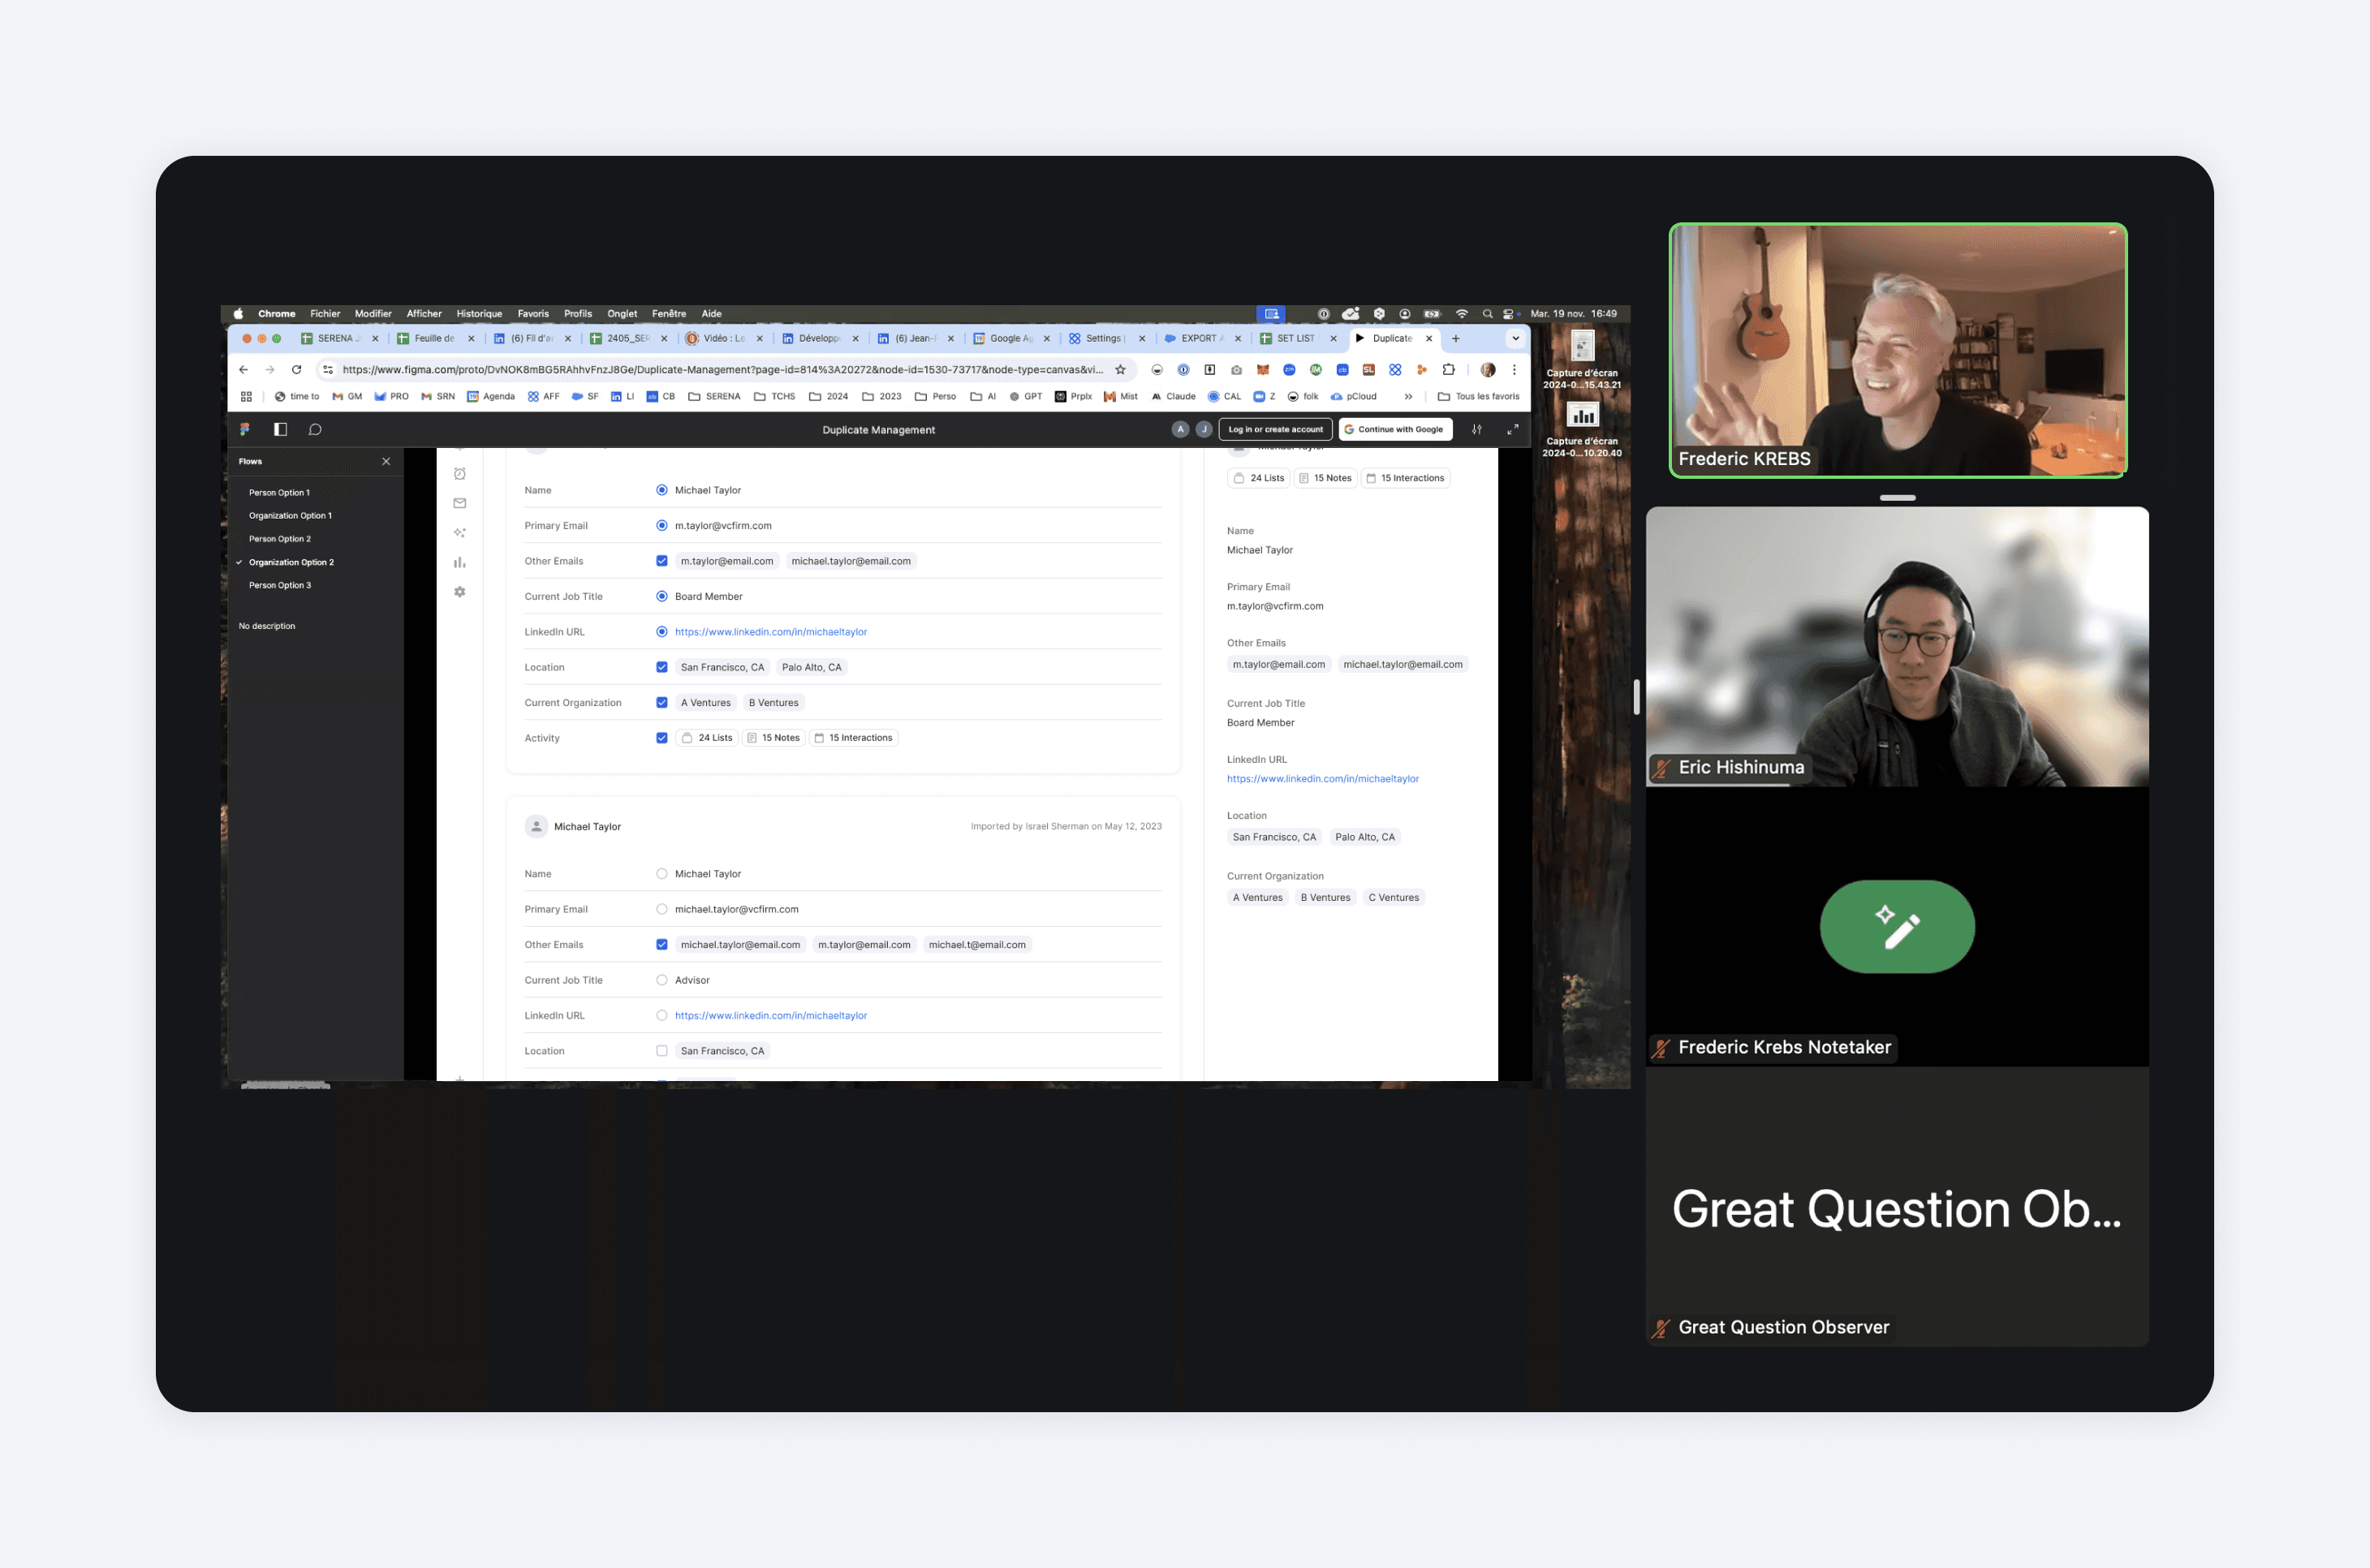Open the Figma comments bubble icon

(x=315, y=429)
